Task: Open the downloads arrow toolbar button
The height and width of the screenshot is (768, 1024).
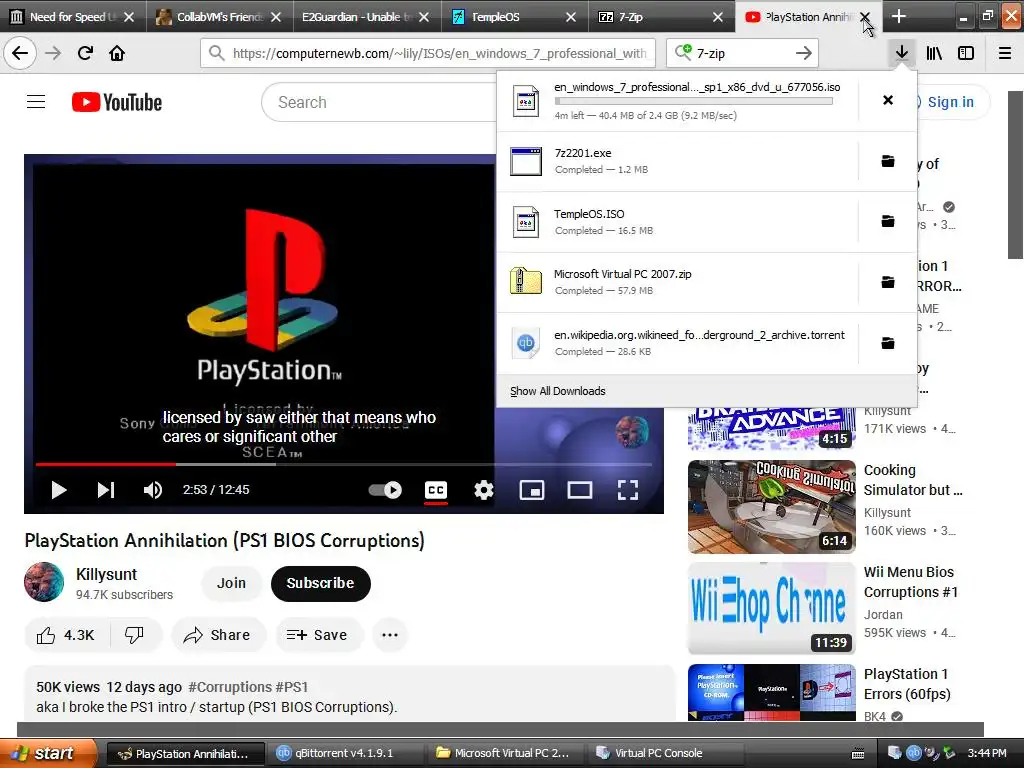Action: click(902, 53)
